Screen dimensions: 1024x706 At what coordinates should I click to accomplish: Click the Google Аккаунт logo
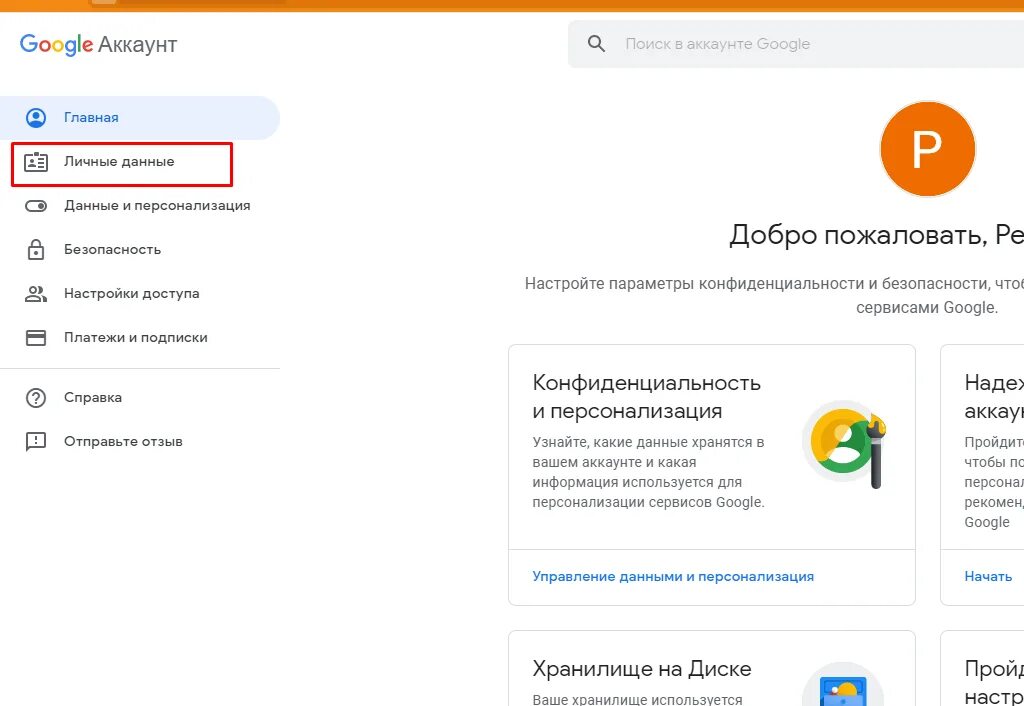pos(99,44)
